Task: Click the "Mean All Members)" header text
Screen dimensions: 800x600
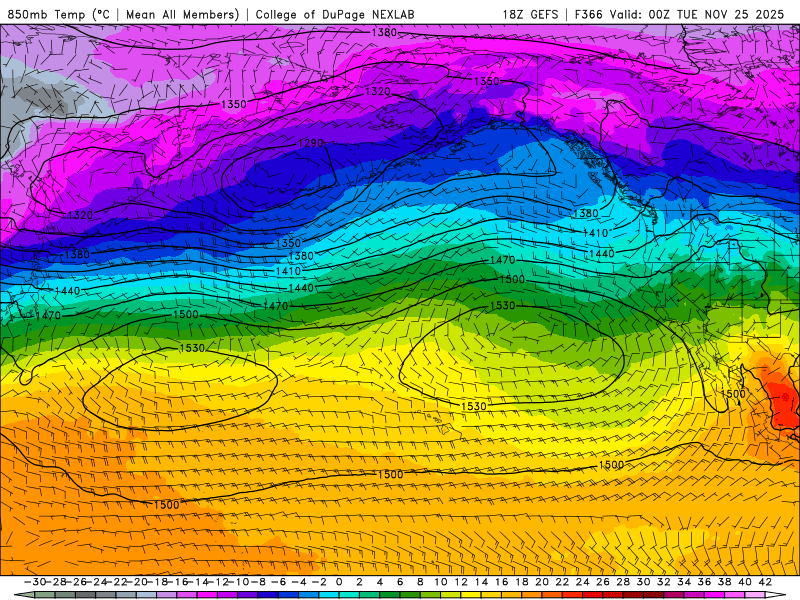Action: (x=183, y=15)
